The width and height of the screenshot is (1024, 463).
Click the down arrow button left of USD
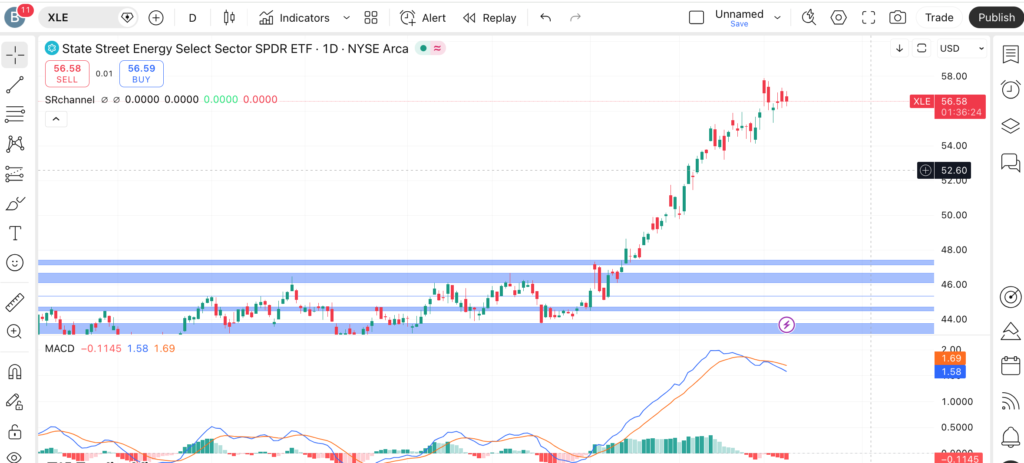[x=900, y=48]
